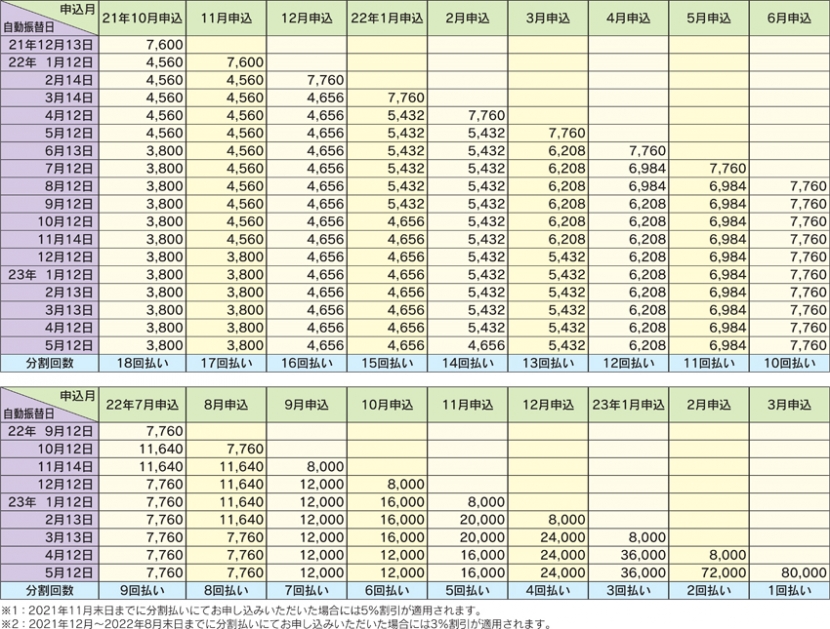Click the 4回払い footer cell
Viewport: 830px width, 629px height.
548,591
